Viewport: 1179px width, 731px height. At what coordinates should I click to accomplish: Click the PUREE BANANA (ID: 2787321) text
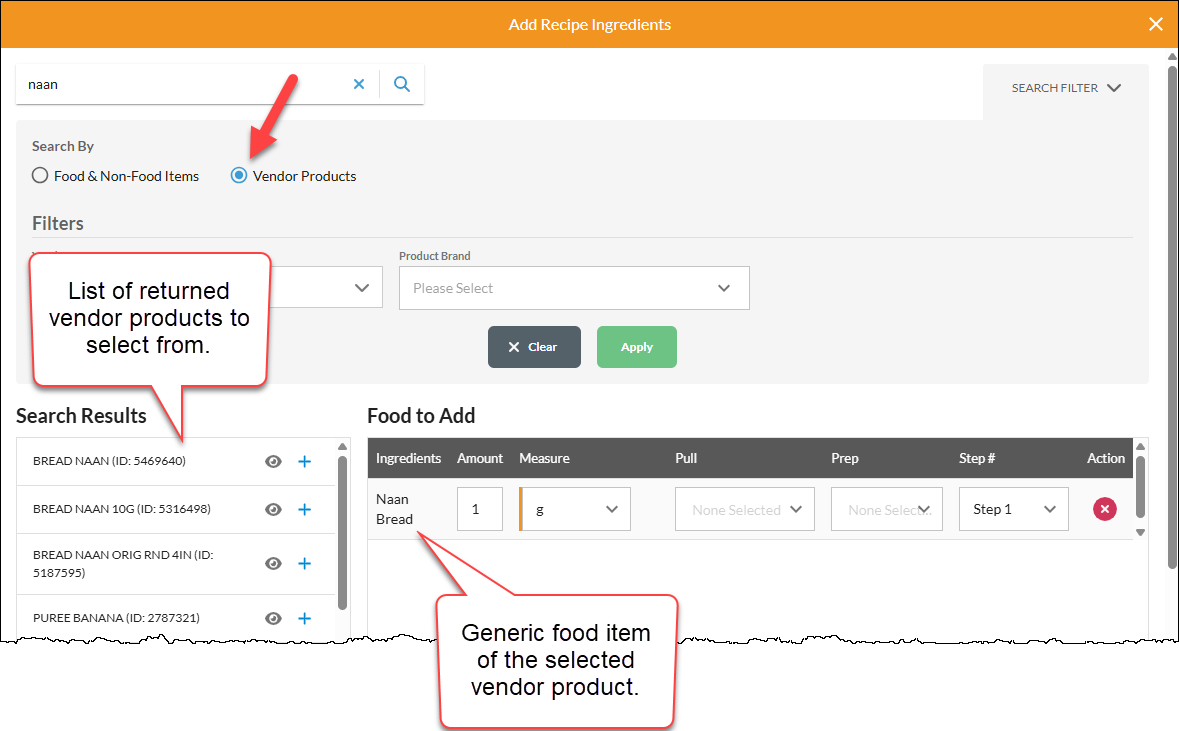[117, 618]
